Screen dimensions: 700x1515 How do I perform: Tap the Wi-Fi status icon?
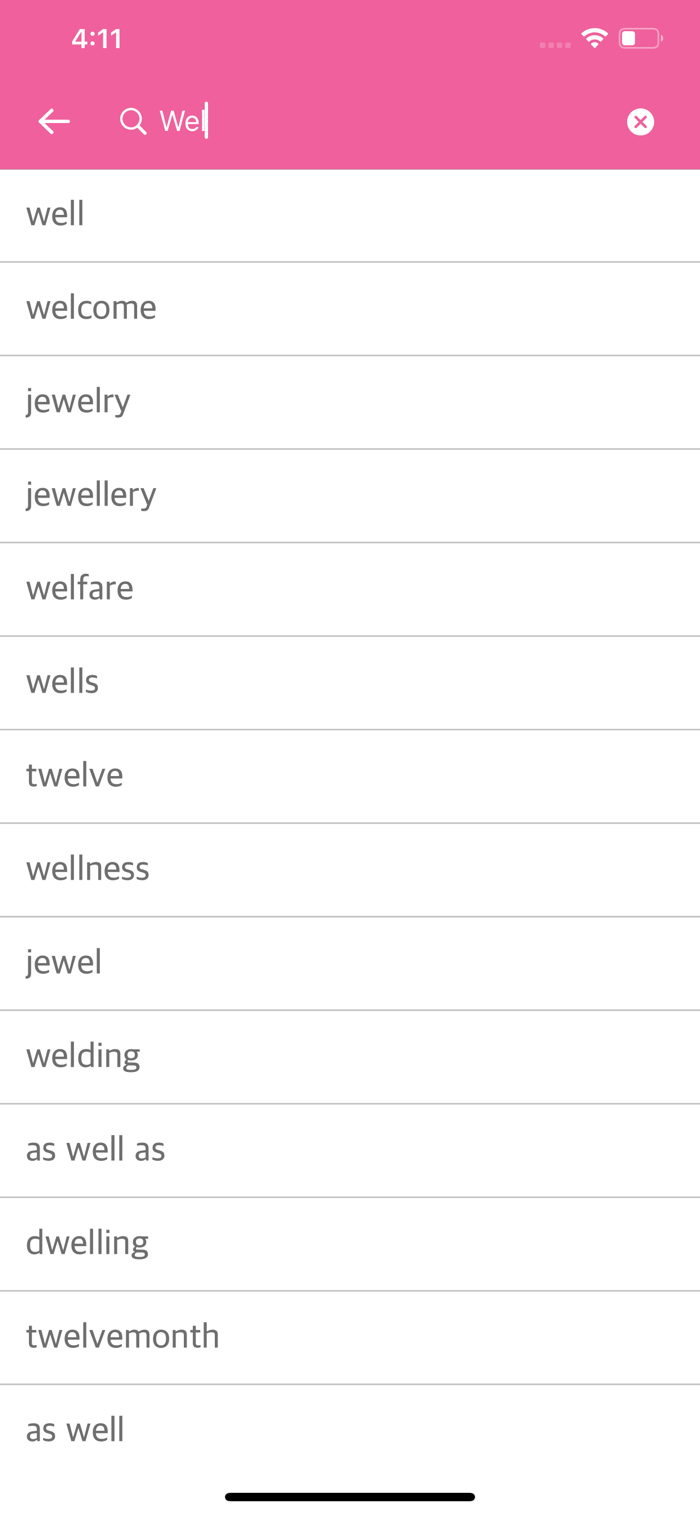coord(595,39)
